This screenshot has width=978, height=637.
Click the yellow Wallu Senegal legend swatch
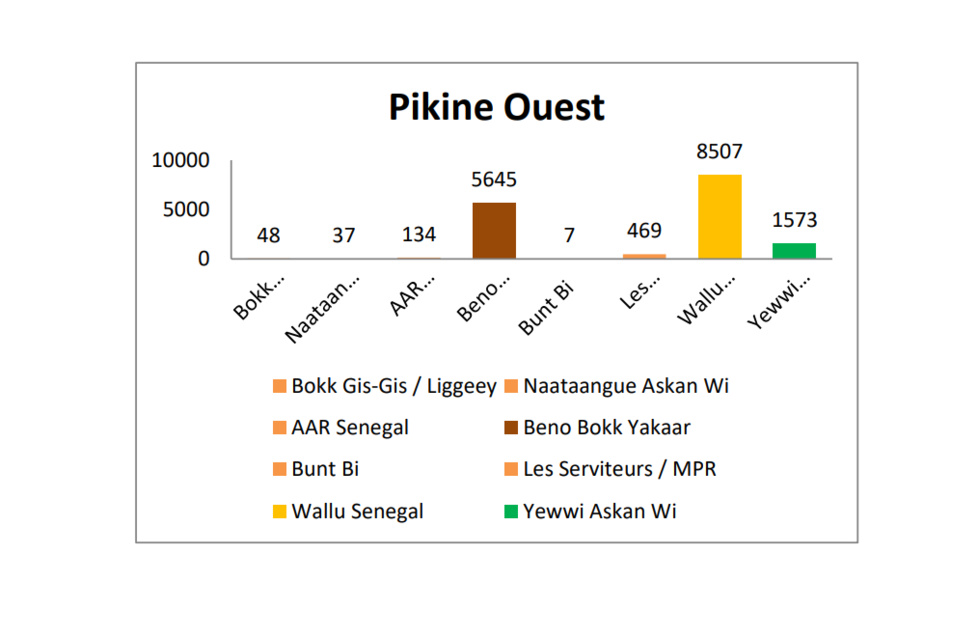(x=279, y=512)
